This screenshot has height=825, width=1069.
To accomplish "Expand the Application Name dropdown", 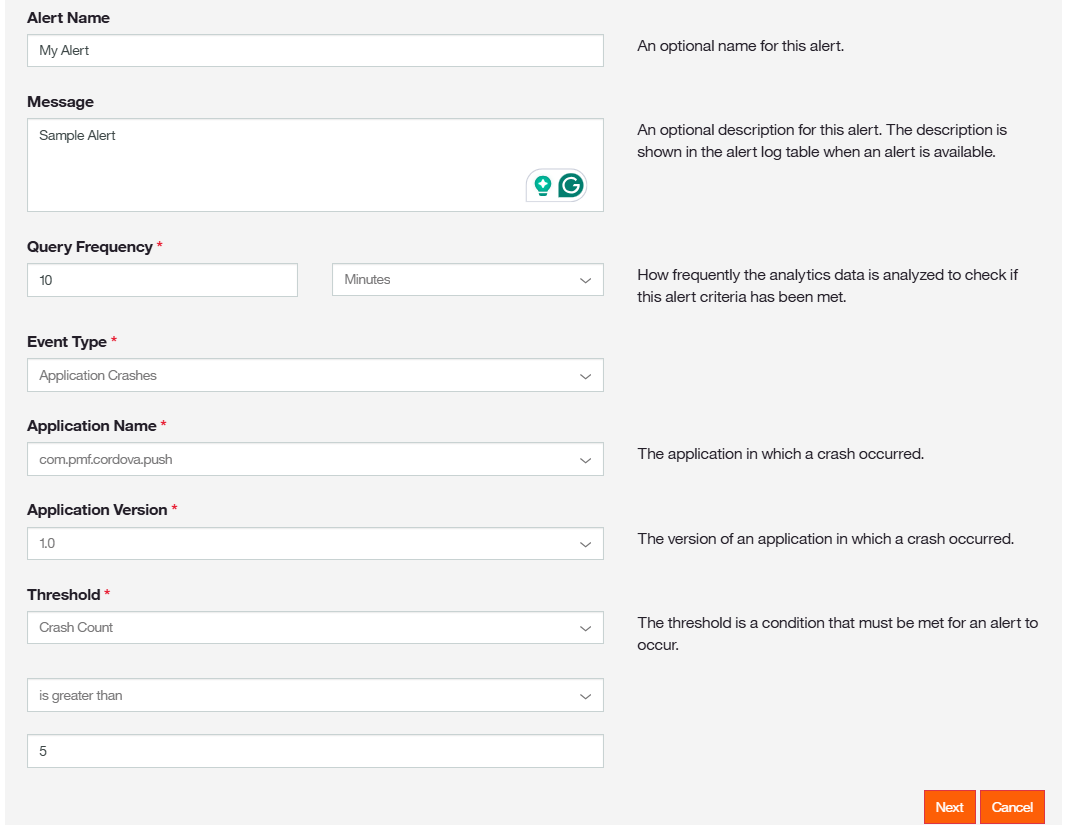I will 315,460.
